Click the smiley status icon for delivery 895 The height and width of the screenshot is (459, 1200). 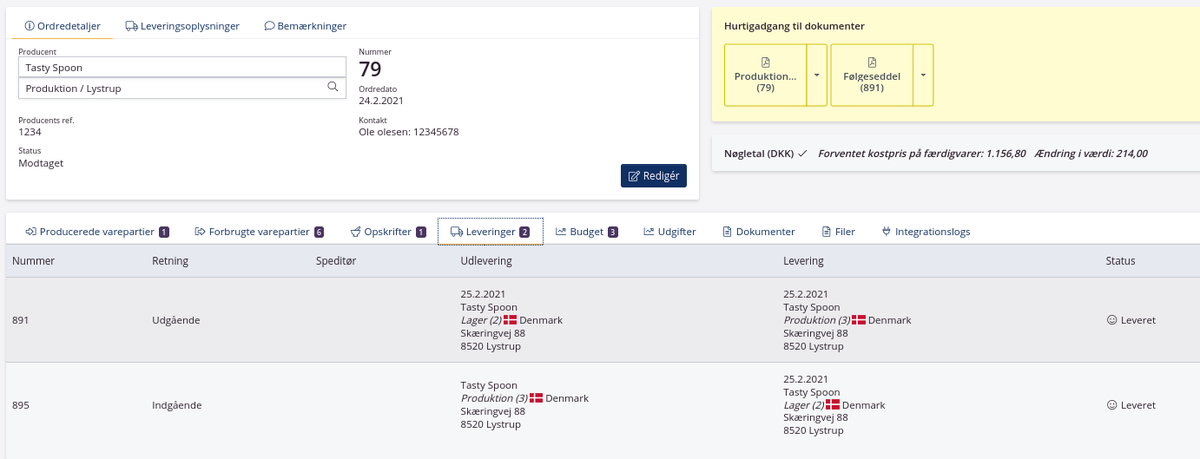click(x=1111, y=405)
